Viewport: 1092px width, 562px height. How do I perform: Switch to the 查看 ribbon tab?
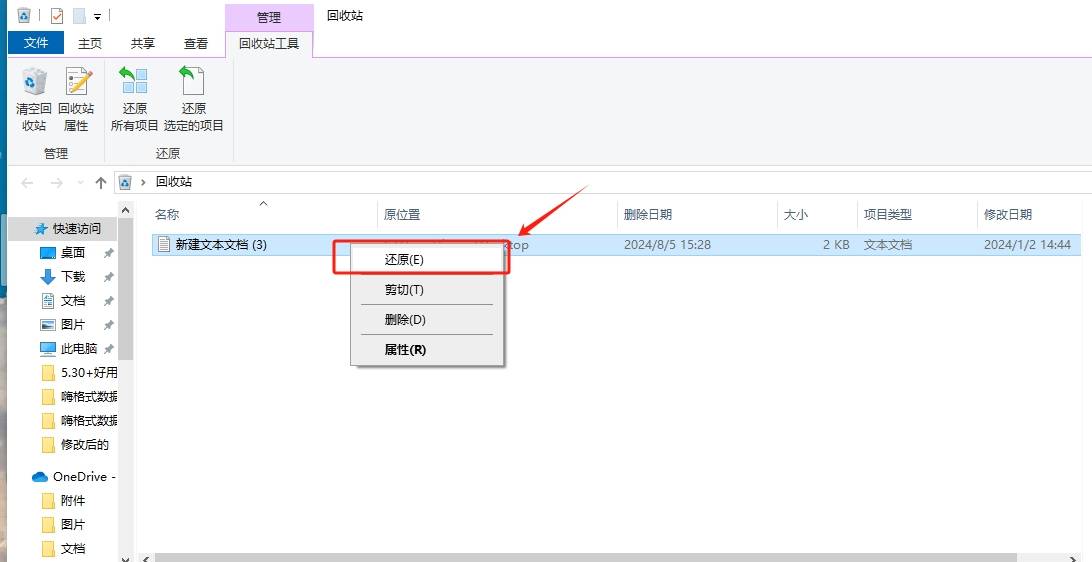tap(196, 43)
